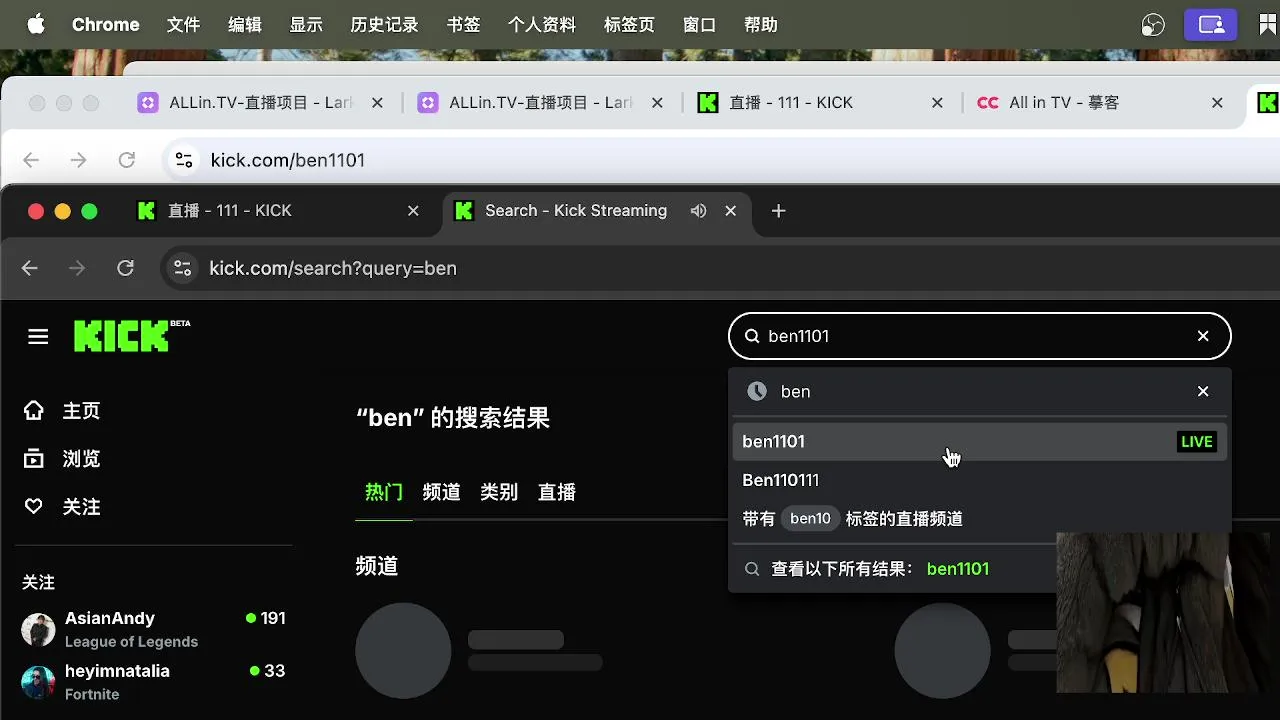Open the Kick hamburger sidebar menu

38,337
